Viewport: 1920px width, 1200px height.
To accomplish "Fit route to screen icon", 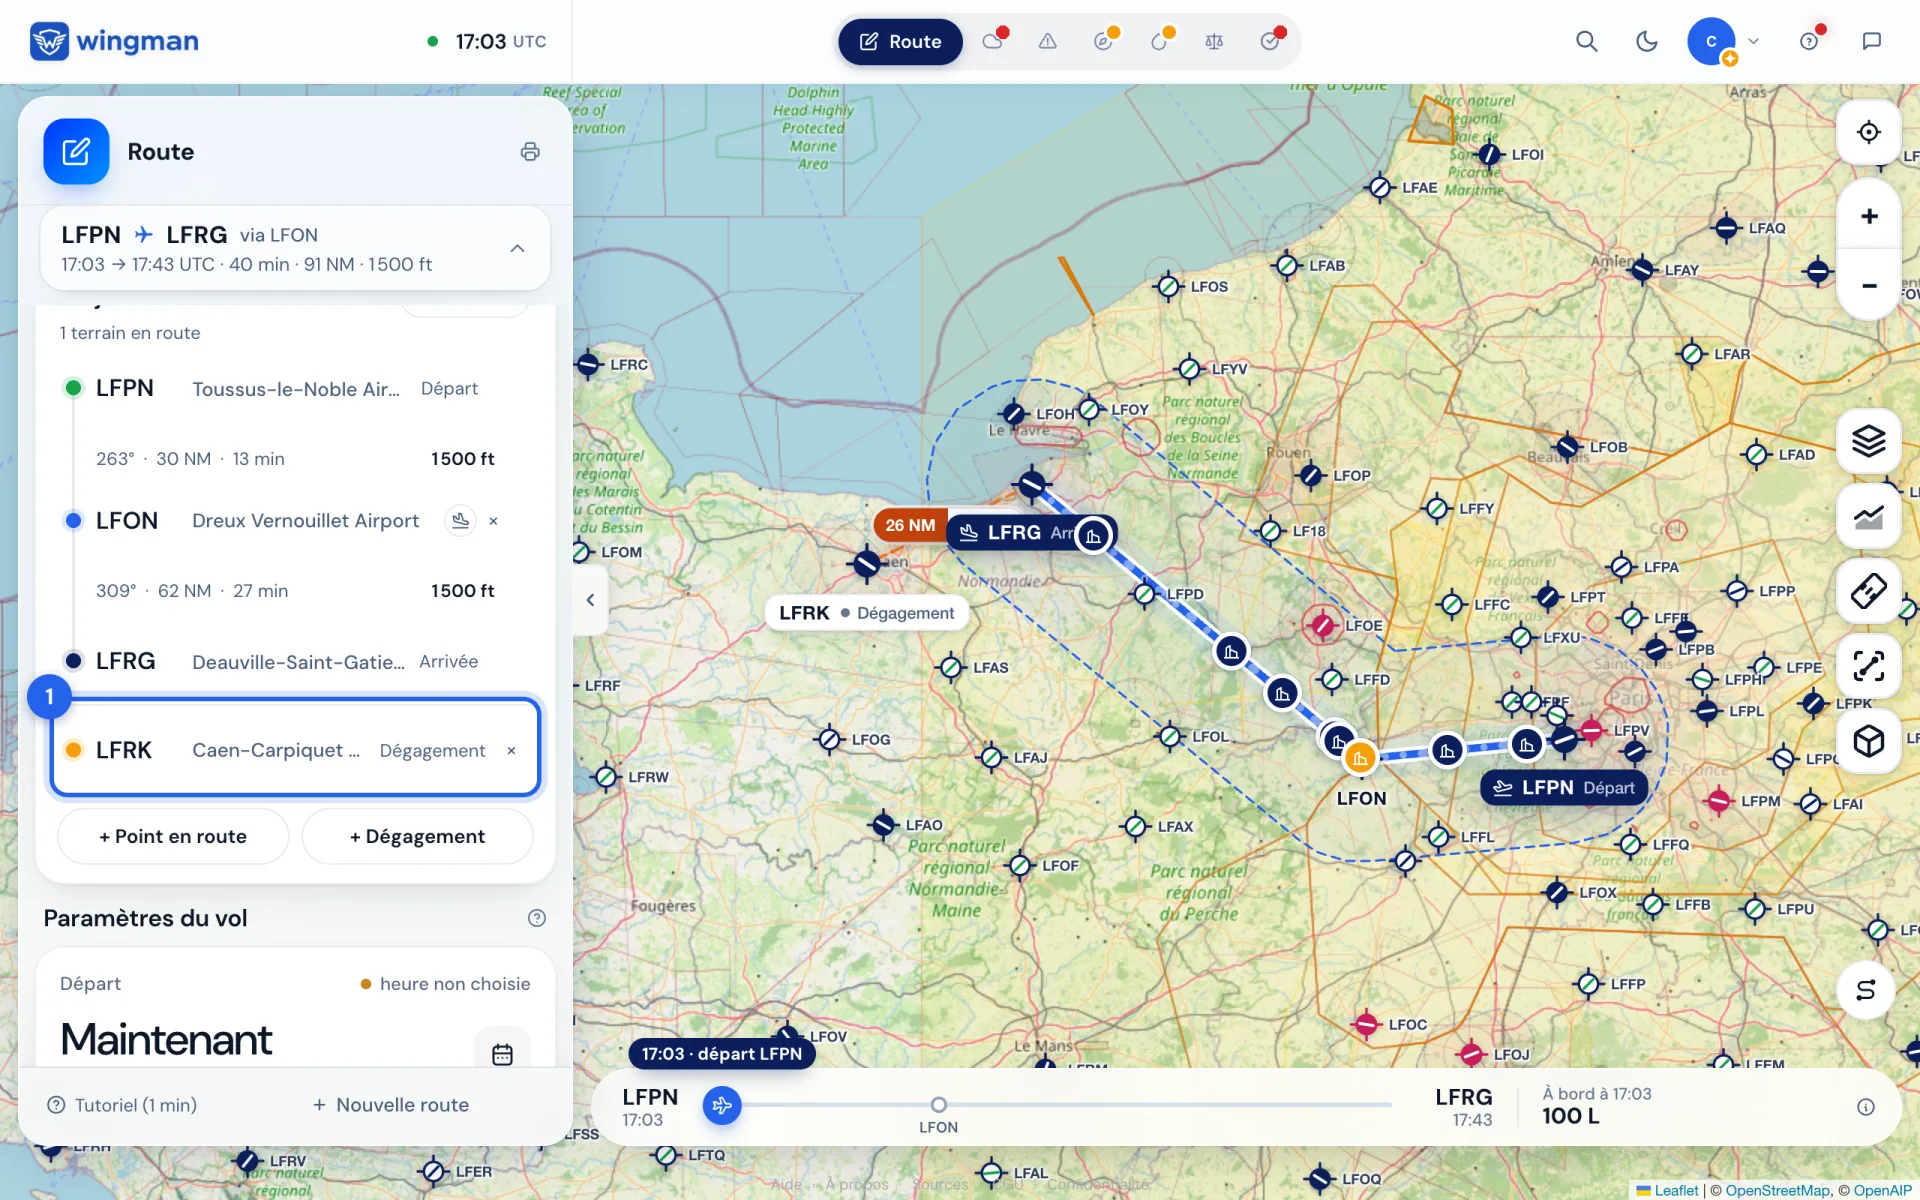I will (1868, 666).
